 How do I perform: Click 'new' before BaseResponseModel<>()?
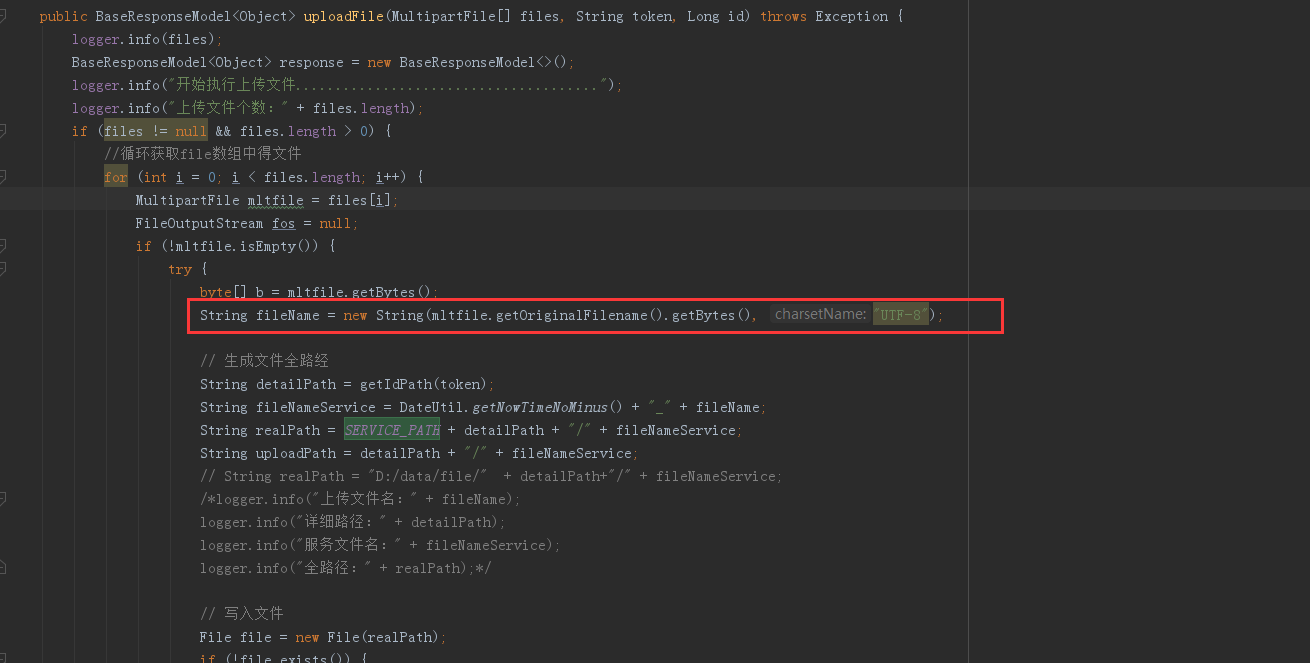point(379,62)
